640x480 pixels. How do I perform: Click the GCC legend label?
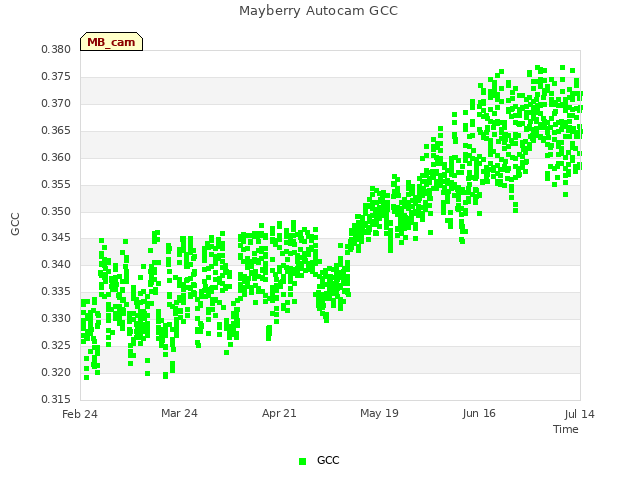point(328,460)
